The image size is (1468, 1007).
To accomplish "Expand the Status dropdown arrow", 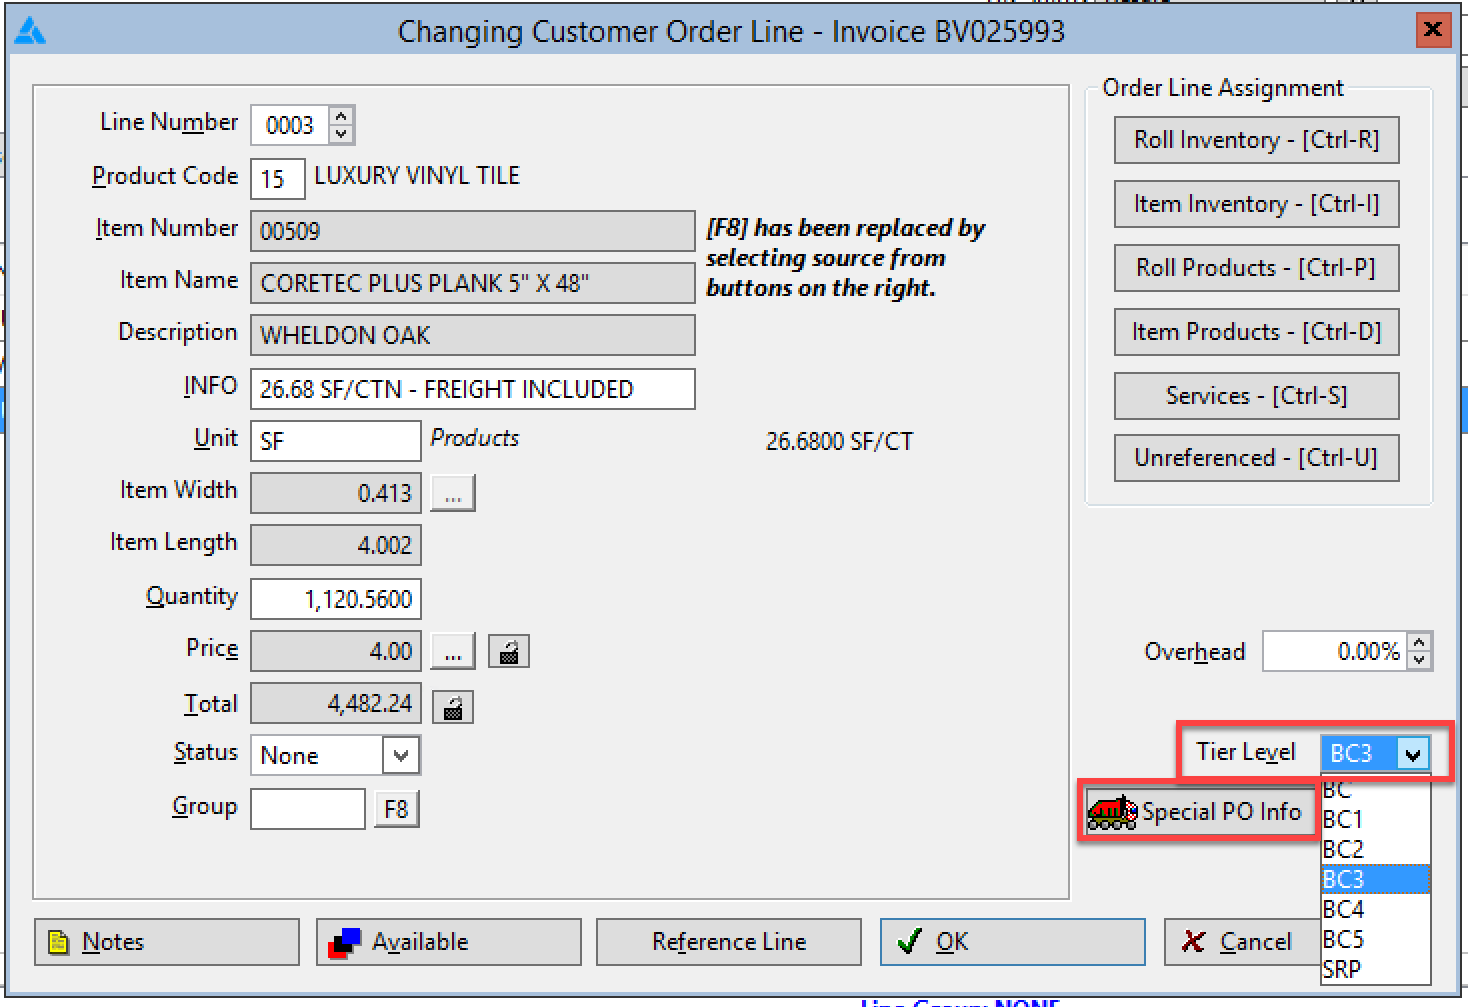I will pyautogui.click(x=401, y=755).
